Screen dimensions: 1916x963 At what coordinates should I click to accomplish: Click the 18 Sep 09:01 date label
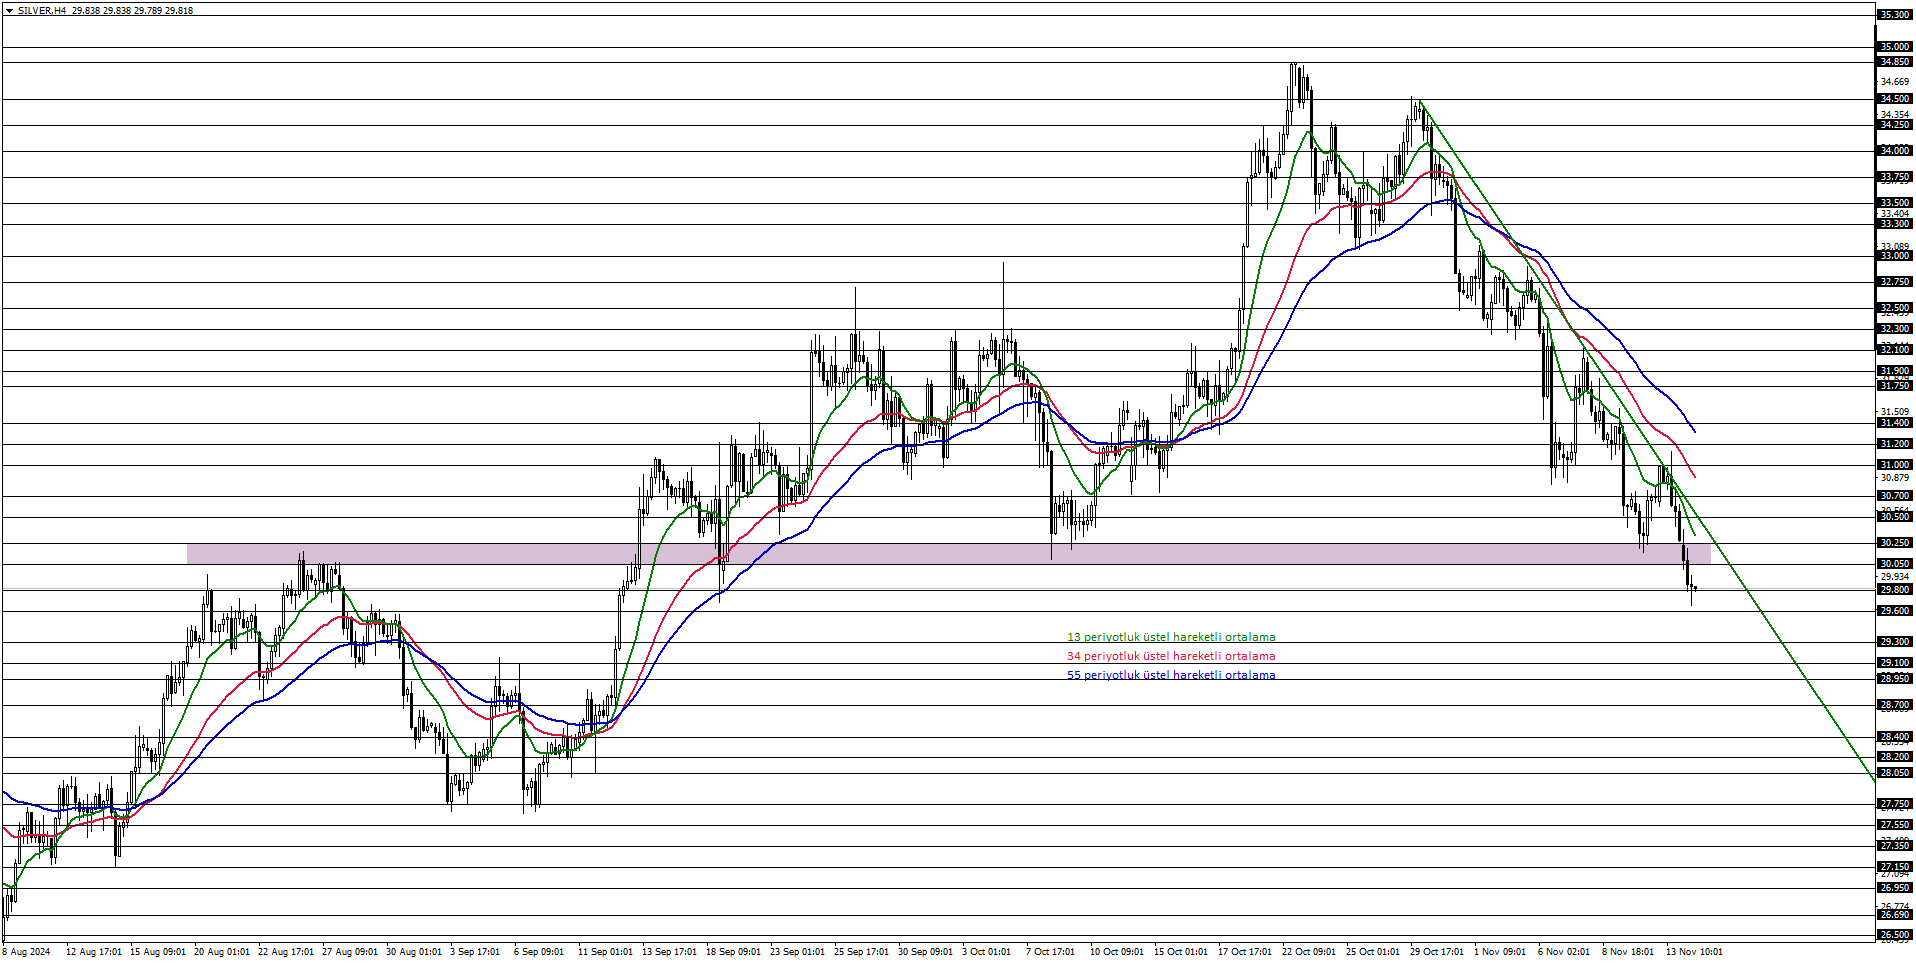click(x=734, y=952)
